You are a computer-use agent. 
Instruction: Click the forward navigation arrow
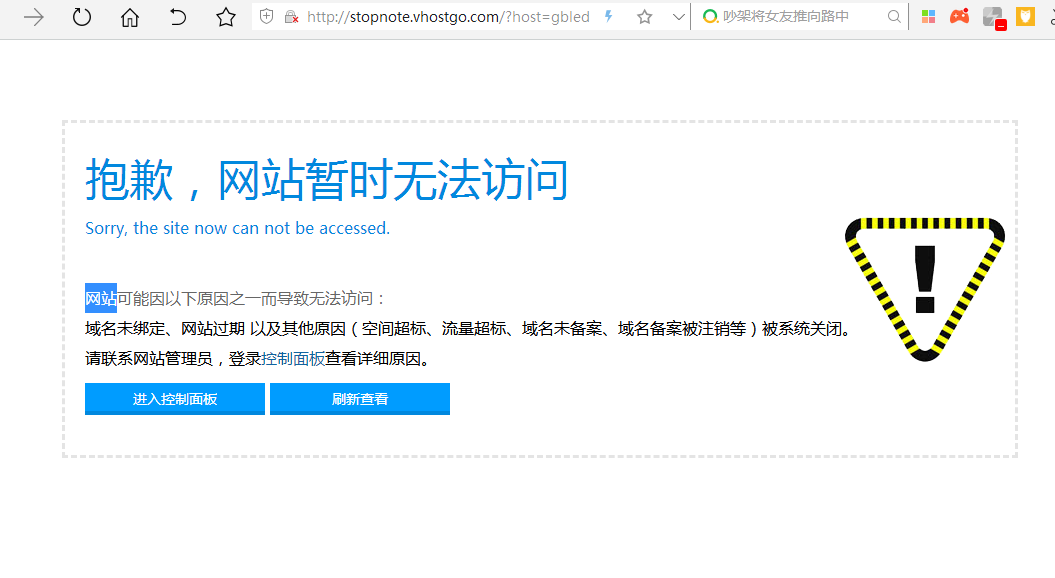[x=34, y=17]
